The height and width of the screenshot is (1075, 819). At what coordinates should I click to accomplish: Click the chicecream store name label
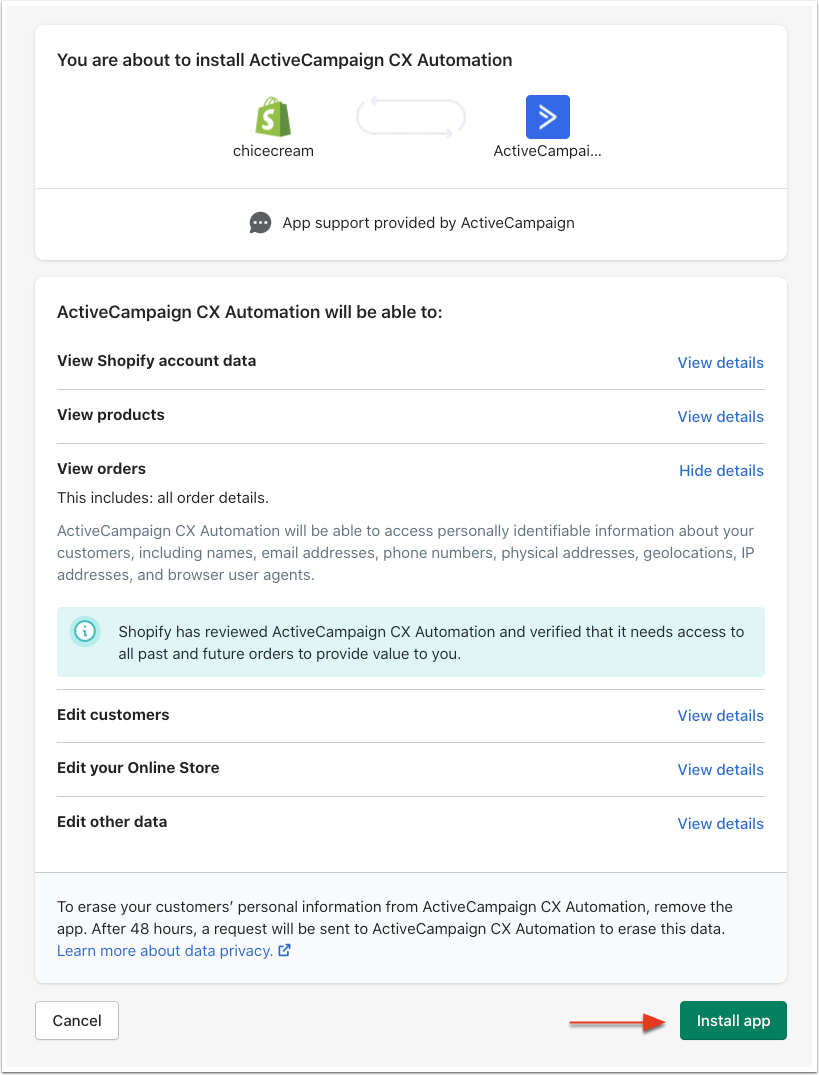coord(273,151)
